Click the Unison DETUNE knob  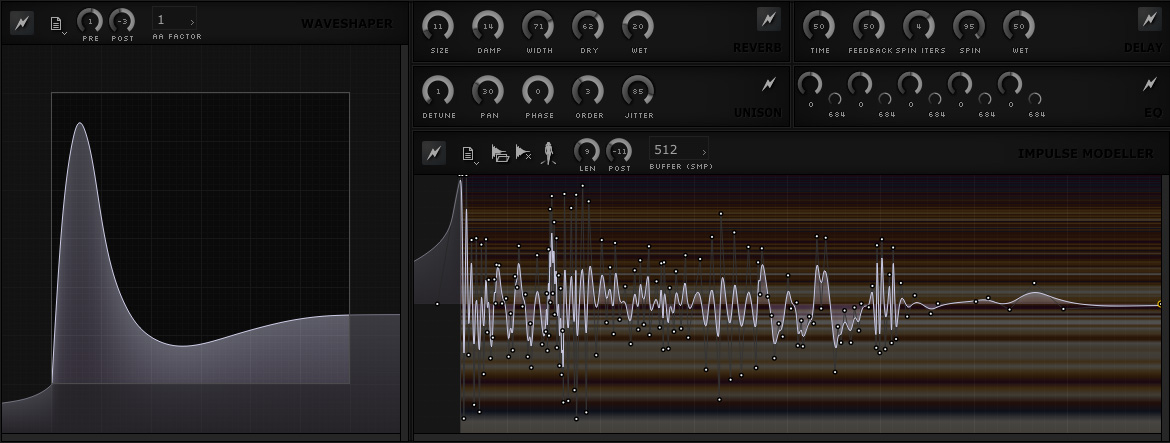point(438,91)
